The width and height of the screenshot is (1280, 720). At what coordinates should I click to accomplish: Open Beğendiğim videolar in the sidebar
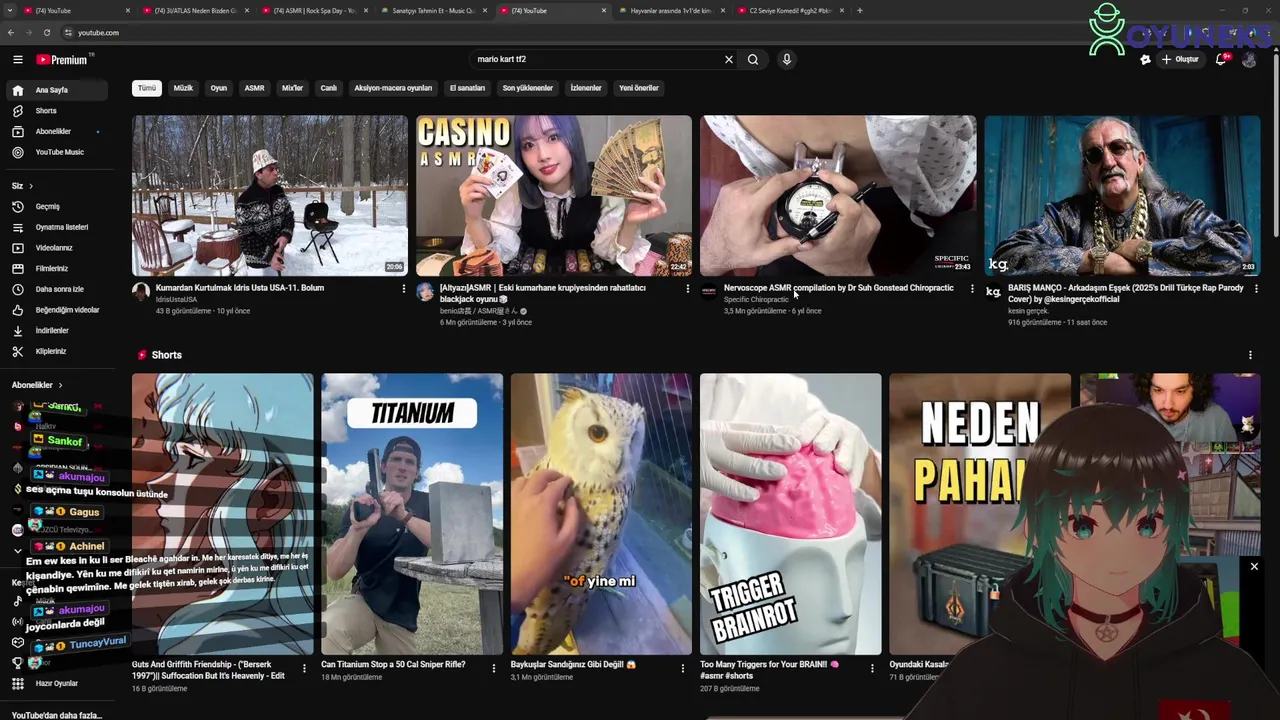(58, 310)
